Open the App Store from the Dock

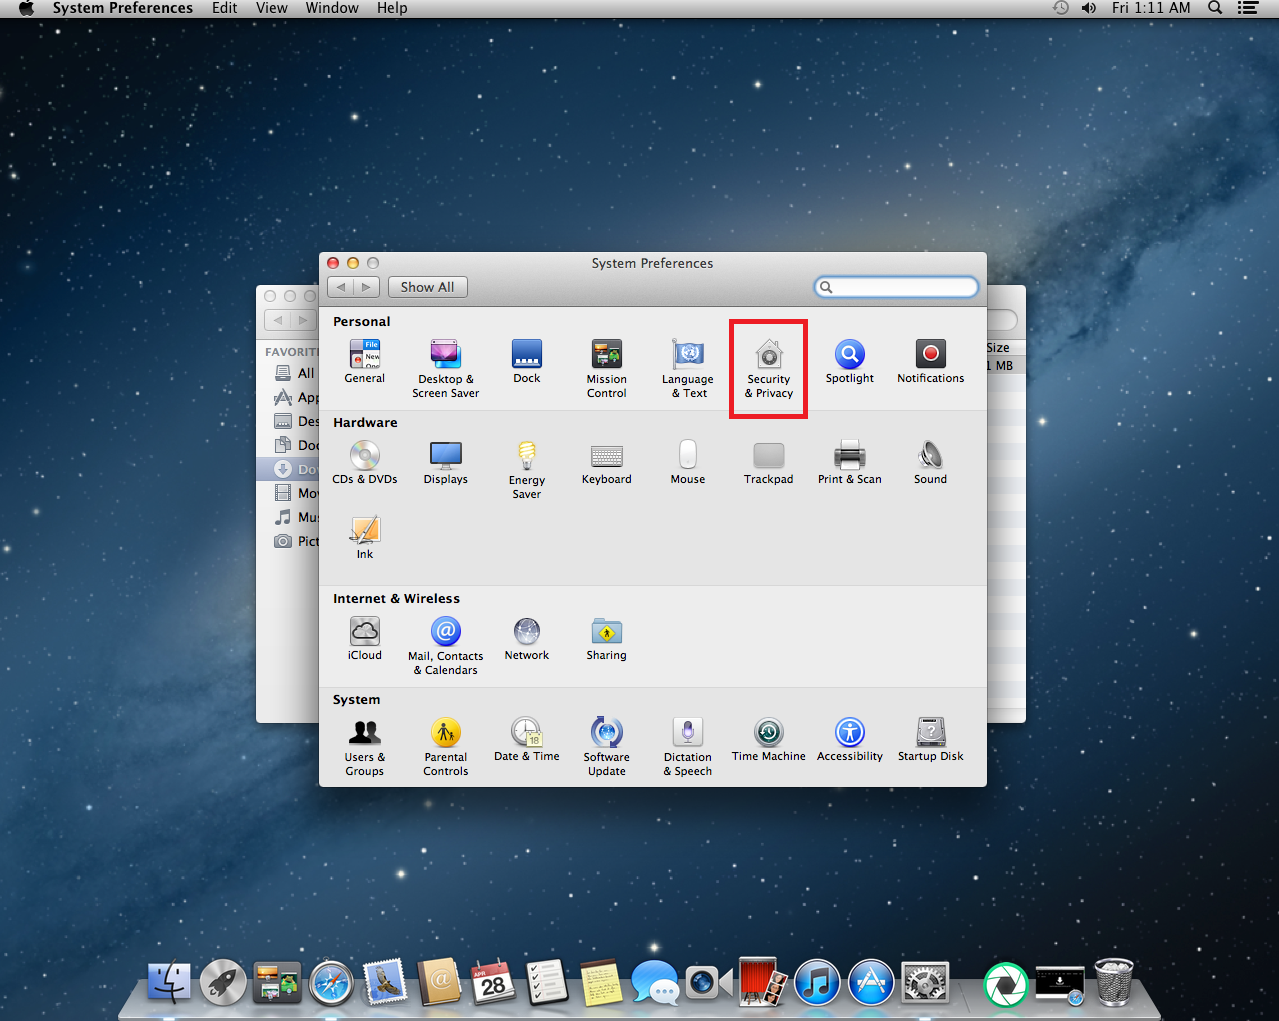tap(871, 983)
